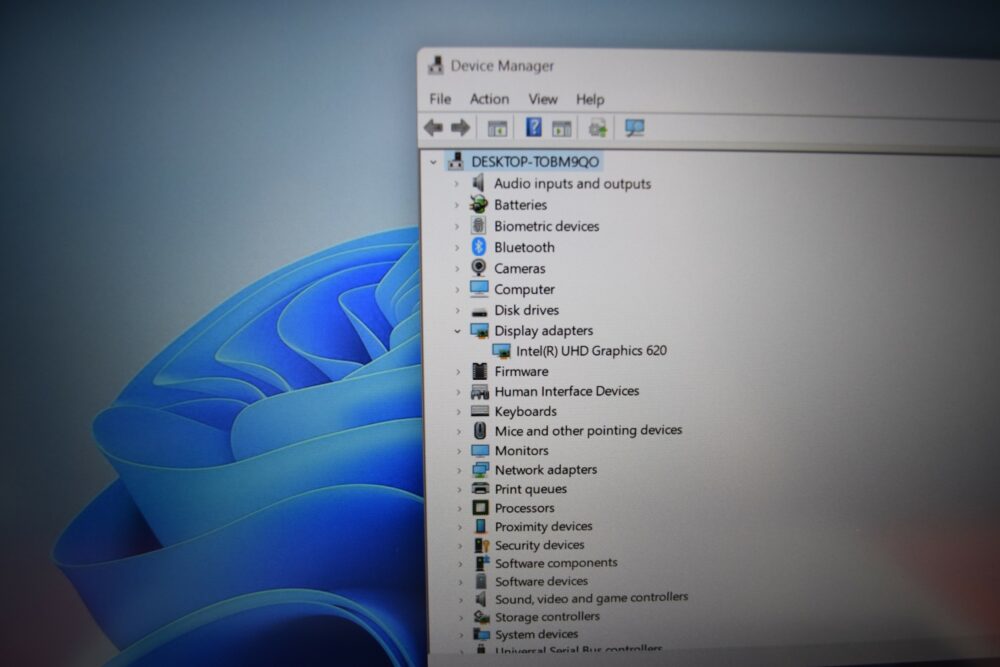This screenshot has width=1000, height=667.
Task: Click the Computer monitor icon
Action: tap(479, 289)
